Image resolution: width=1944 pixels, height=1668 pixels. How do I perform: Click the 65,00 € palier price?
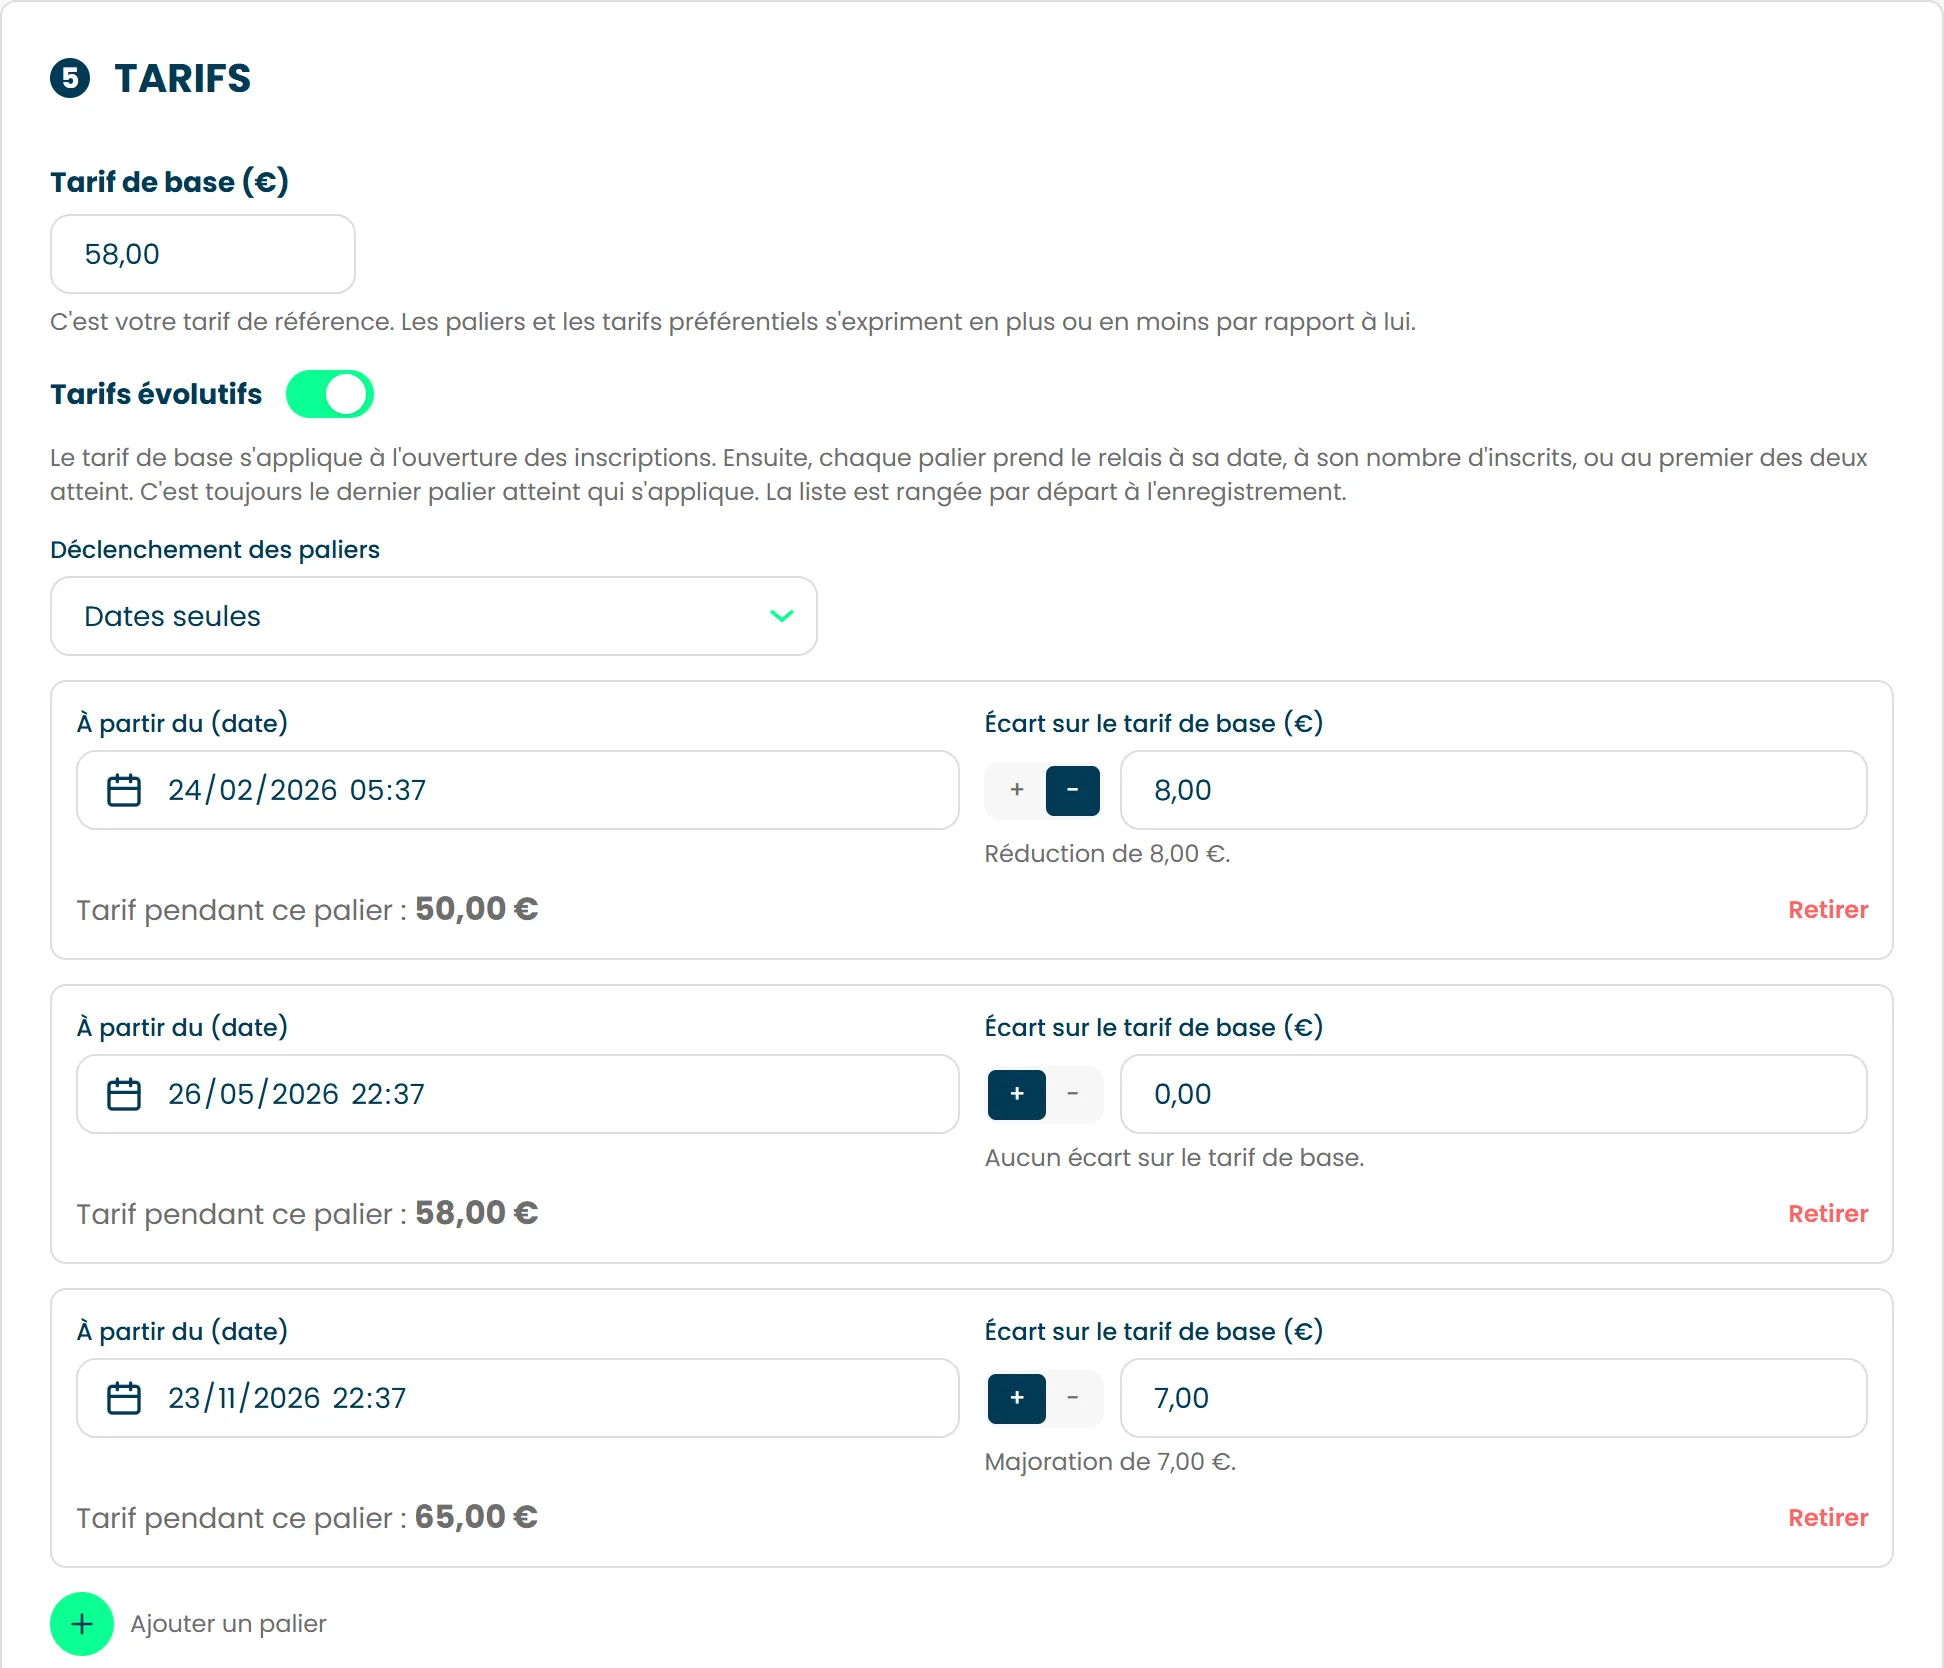tap(476, 1517)
